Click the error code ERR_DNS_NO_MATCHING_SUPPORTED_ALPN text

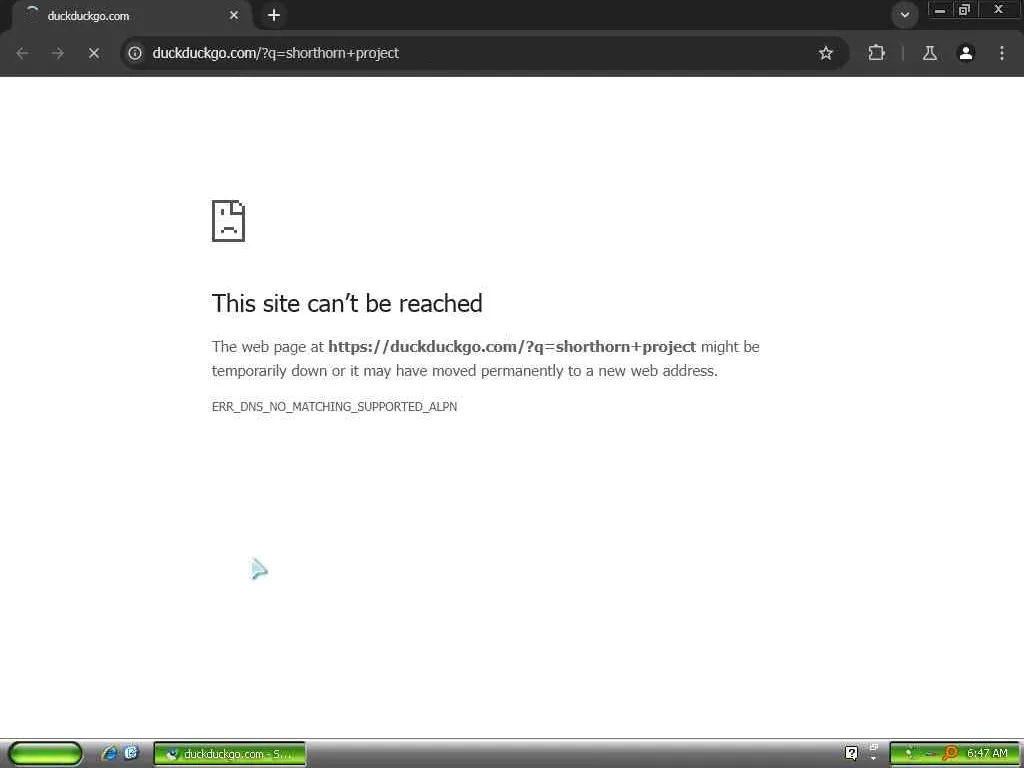point(334,407)
